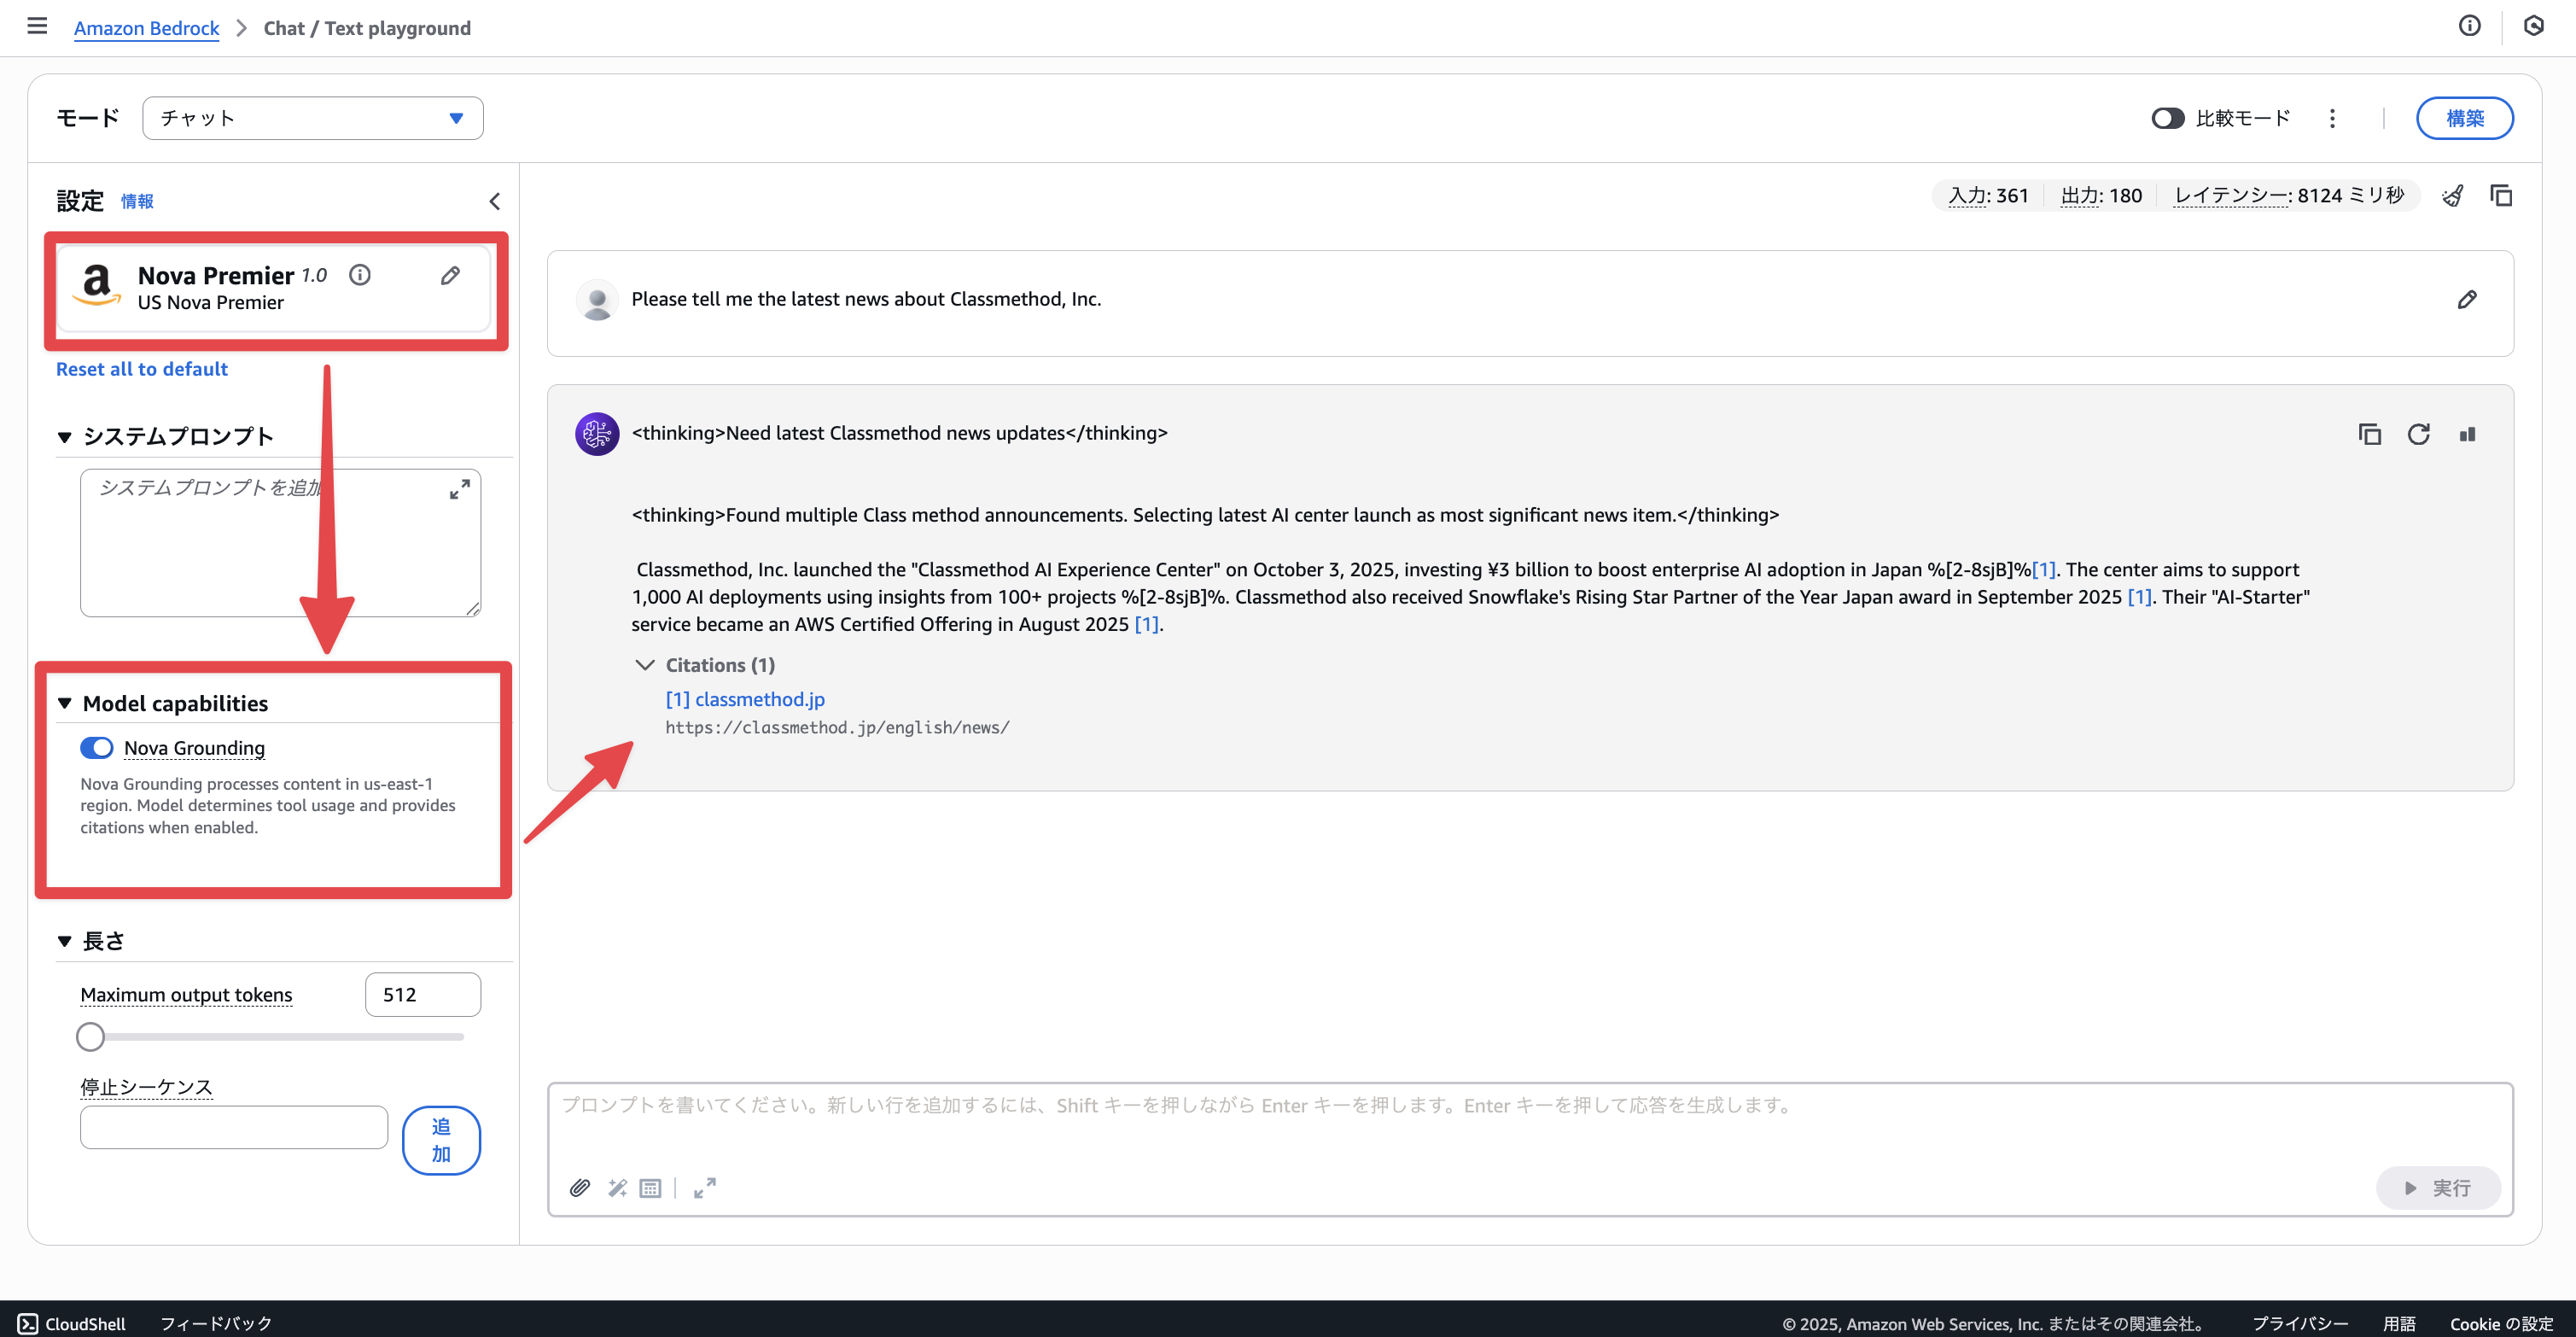Copy the assistant response with copy icon
The height and width of the screenshot is (1337, 2576).
[2369, 434]
